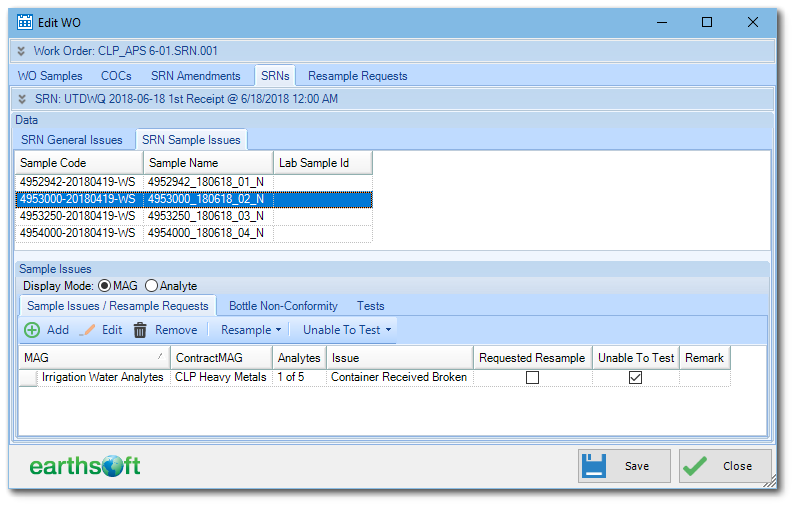Maximize the Edit WO window
Image resolution: width=793 pixels, height=505 pixels.
[707, 22]
